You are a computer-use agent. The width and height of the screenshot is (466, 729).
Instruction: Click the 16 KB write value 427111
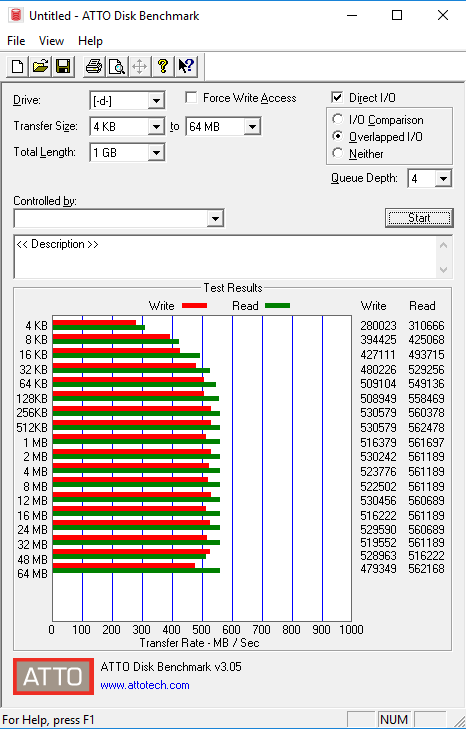point(379,355)
